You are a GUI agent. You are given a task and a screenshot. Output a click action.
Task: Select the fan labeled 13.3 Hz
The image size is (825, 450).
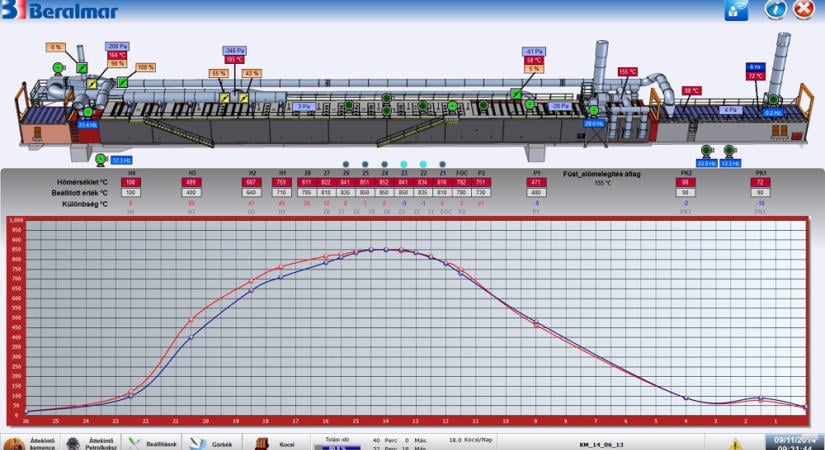[x=729, y=151]
